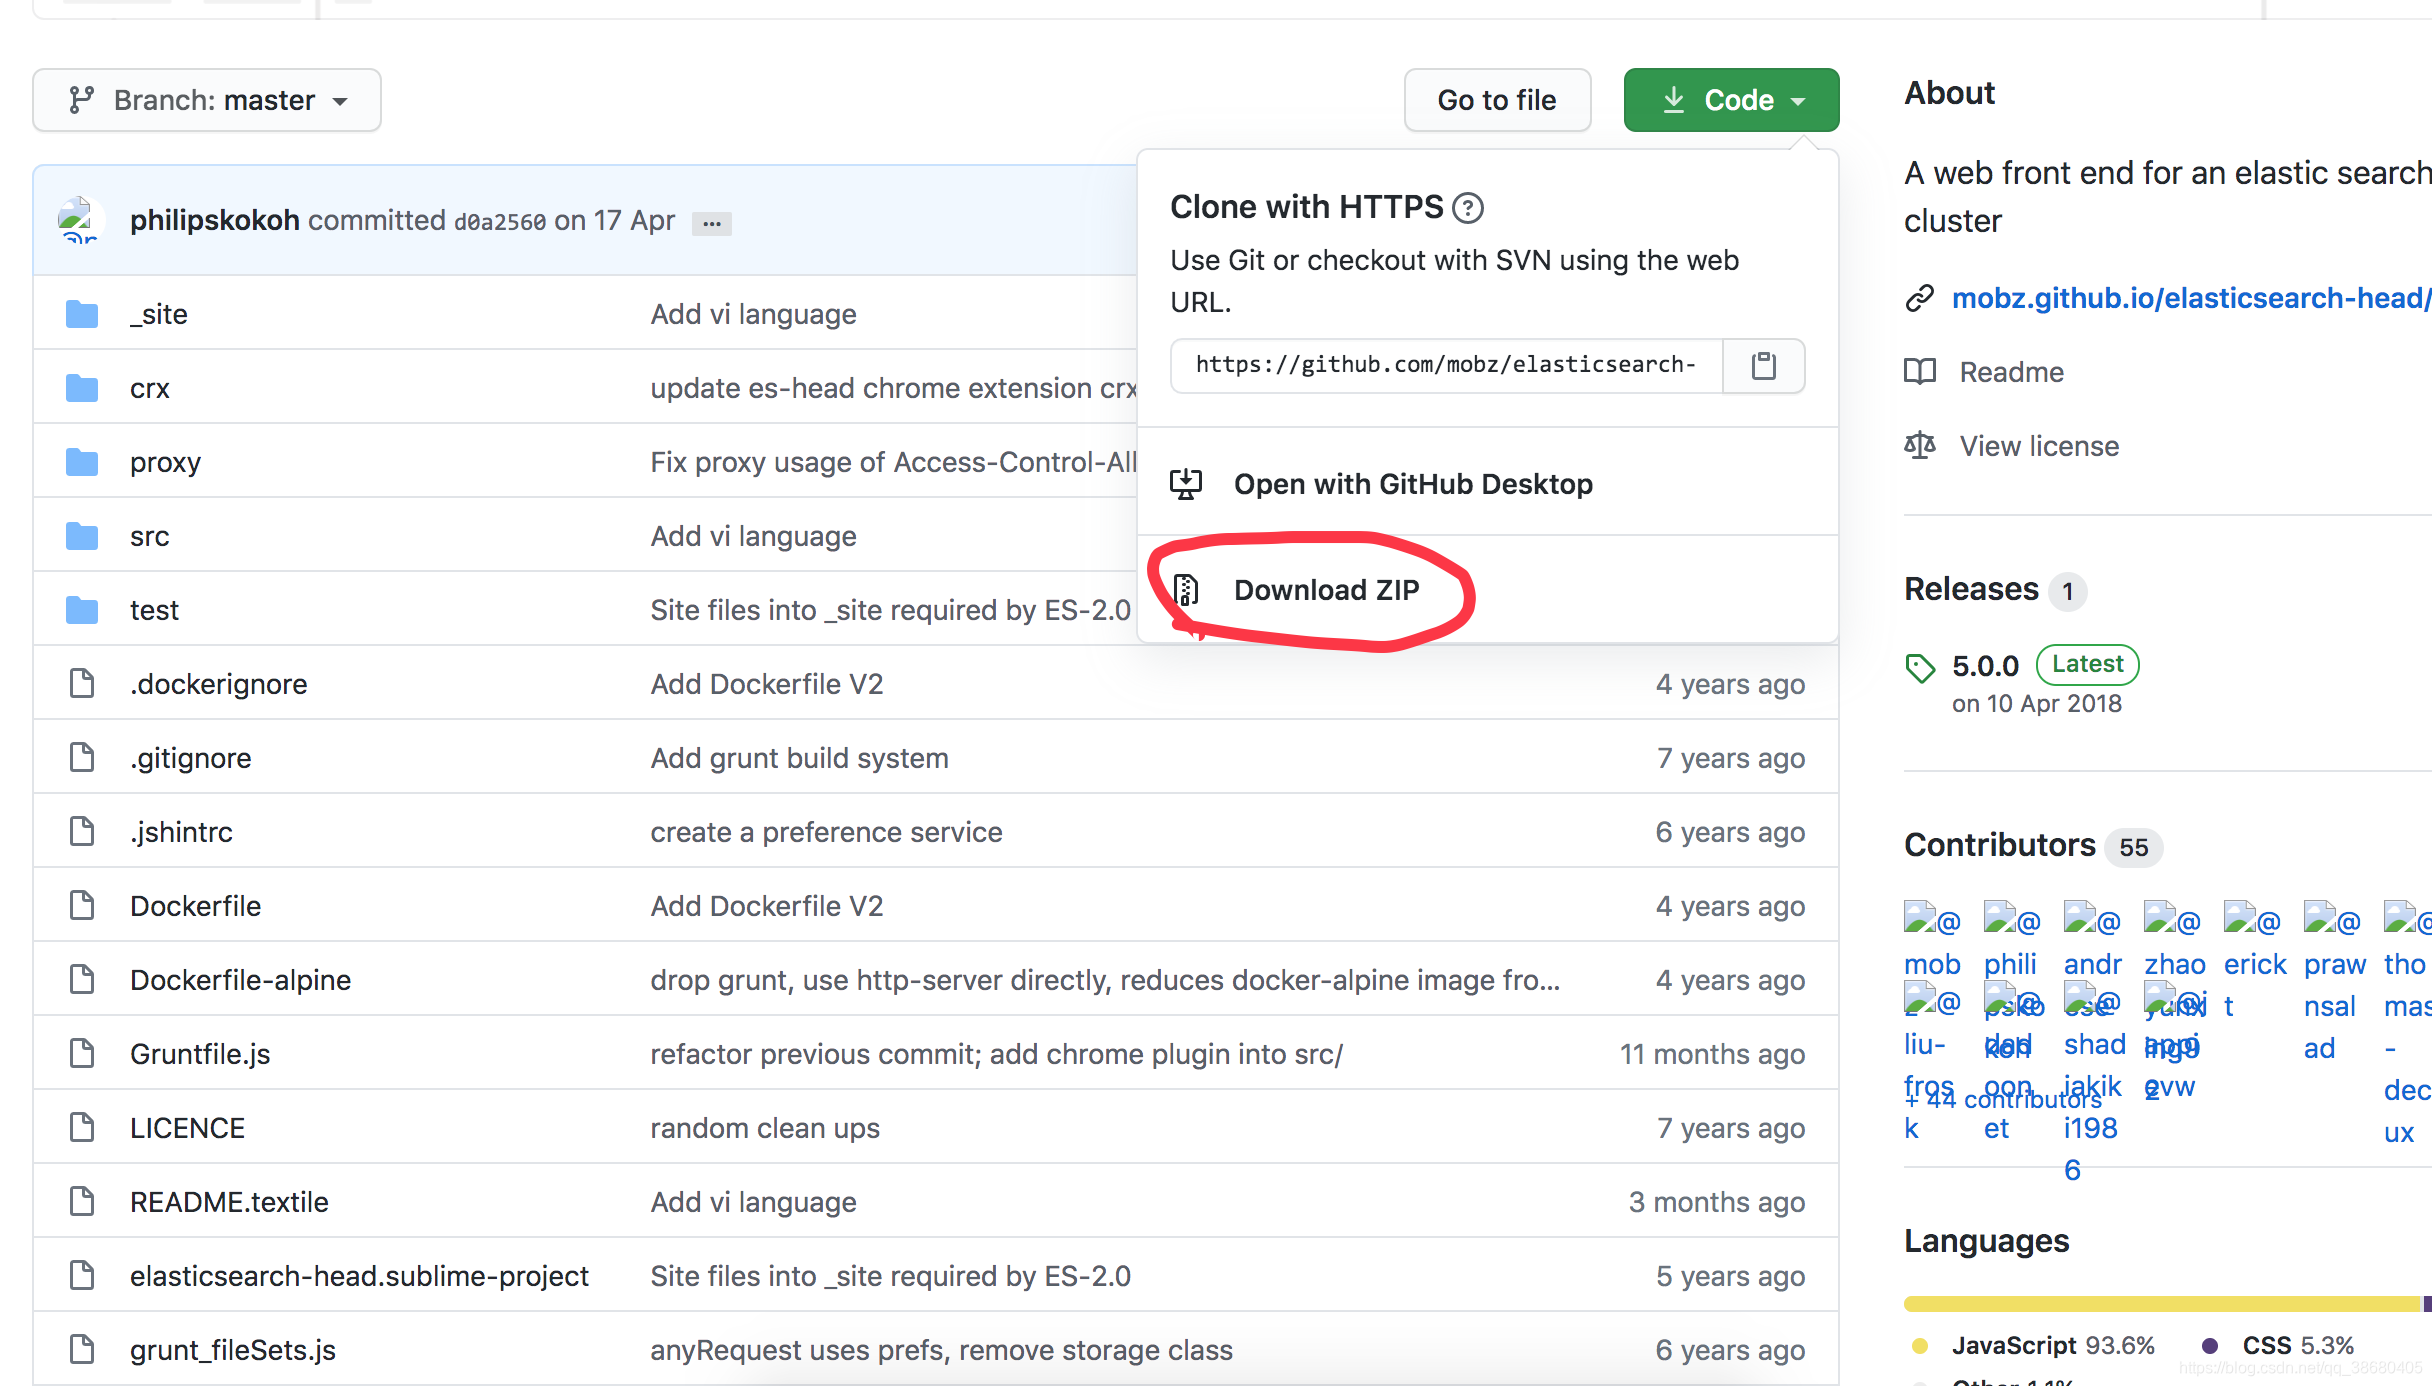Open the mobz.github.io/elasticsearch-head link
Viewport: 2432px width, 1386px height.
2190,297
